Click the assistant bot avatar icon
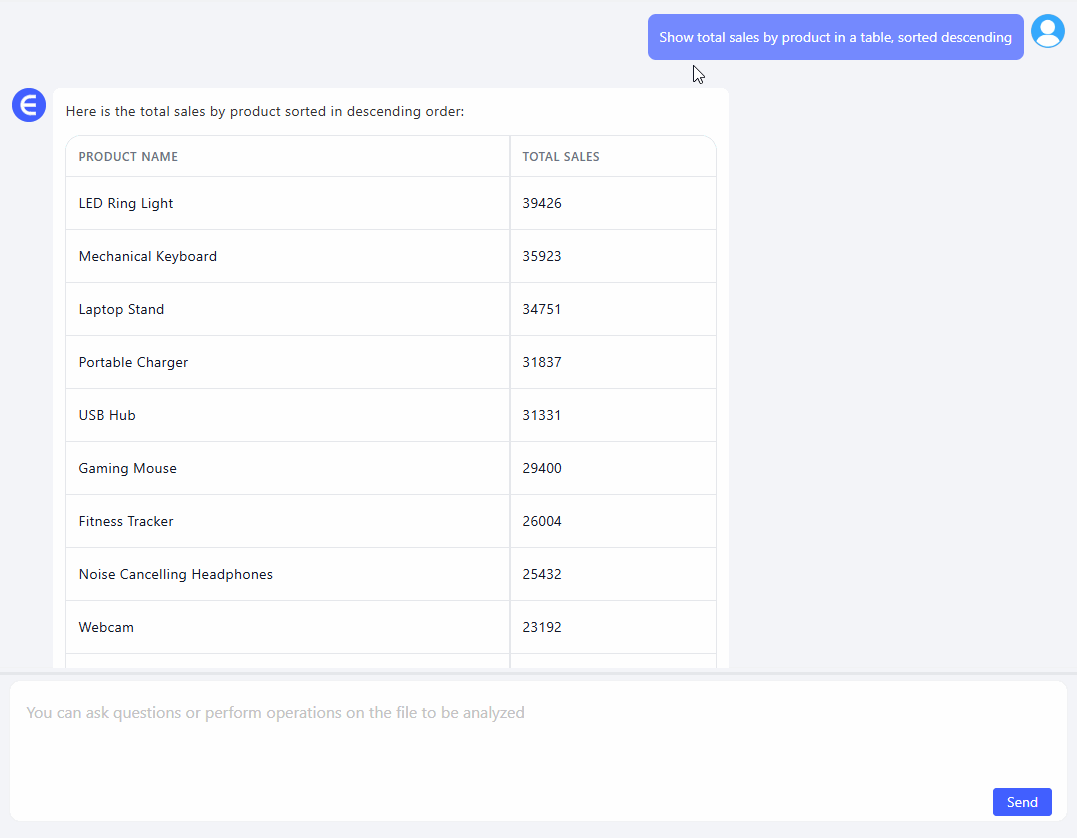1077x838 pixels. pyautogui.click(x=29, y=105)
